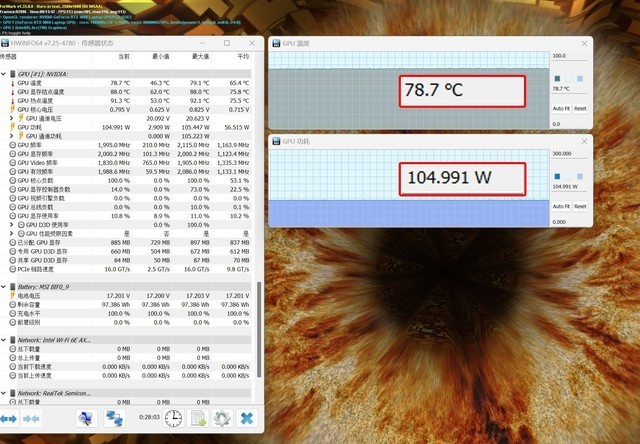The width and height of the screenshot is (640, 444).
Task: Click Reset in GPU 温度 window
Action: [x=580, y=109]
